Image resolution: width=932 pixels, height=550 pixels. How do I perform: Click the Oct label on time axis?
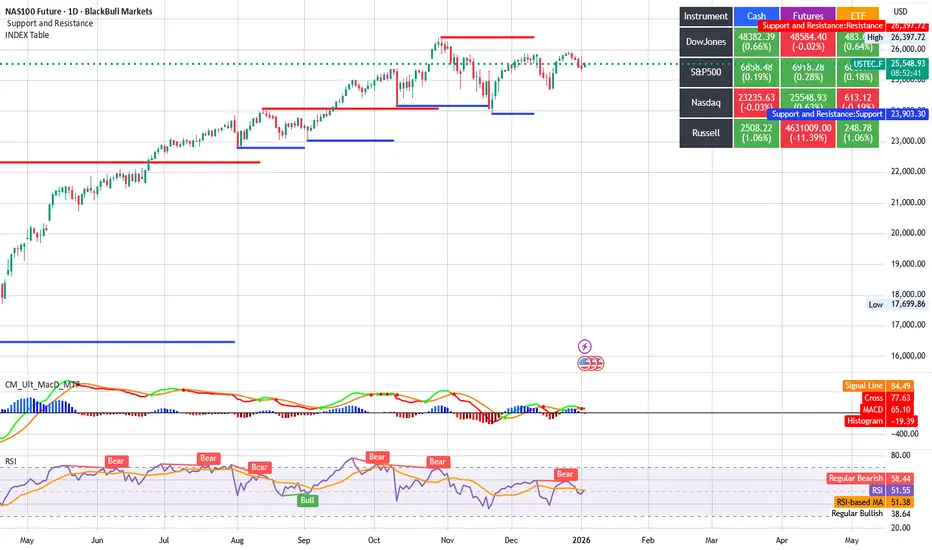(374, 540)
